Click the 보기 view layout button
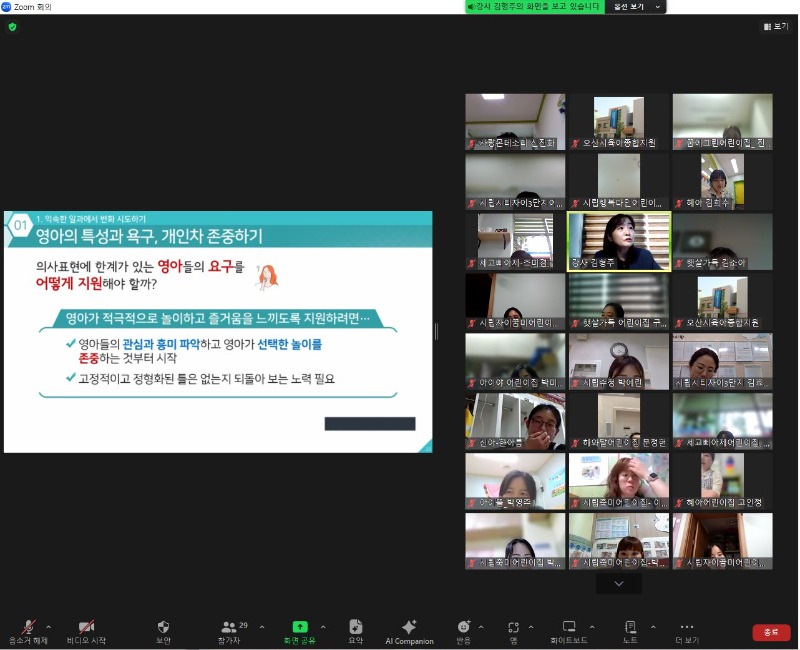The width and height of the screenshot is (800, 650). (x=775, y=27)
